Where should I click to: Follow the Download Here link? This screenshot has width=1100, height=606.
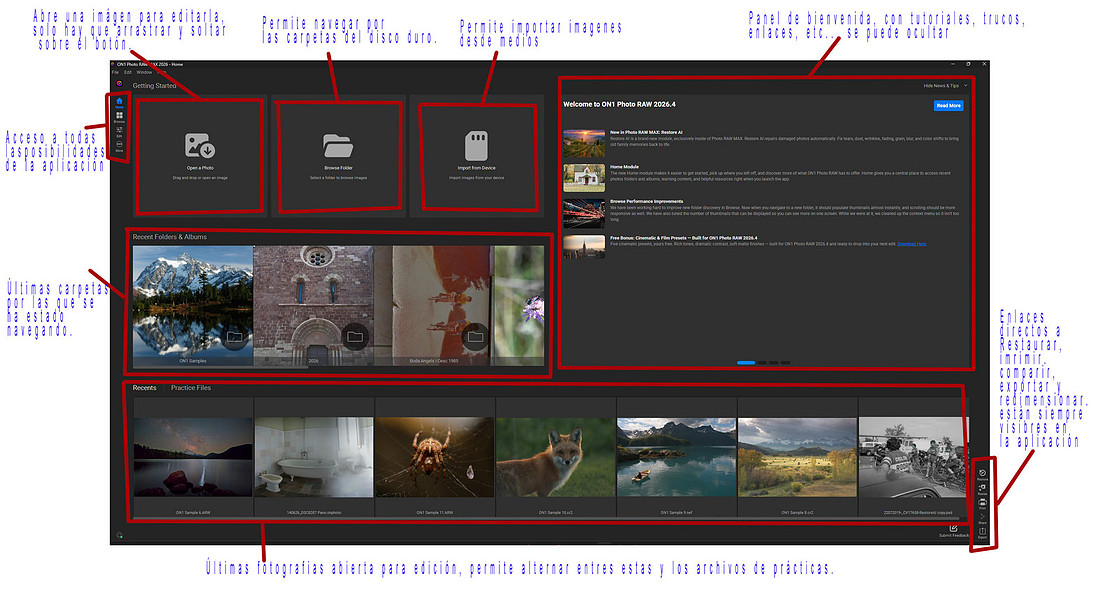tap(911, 244)
